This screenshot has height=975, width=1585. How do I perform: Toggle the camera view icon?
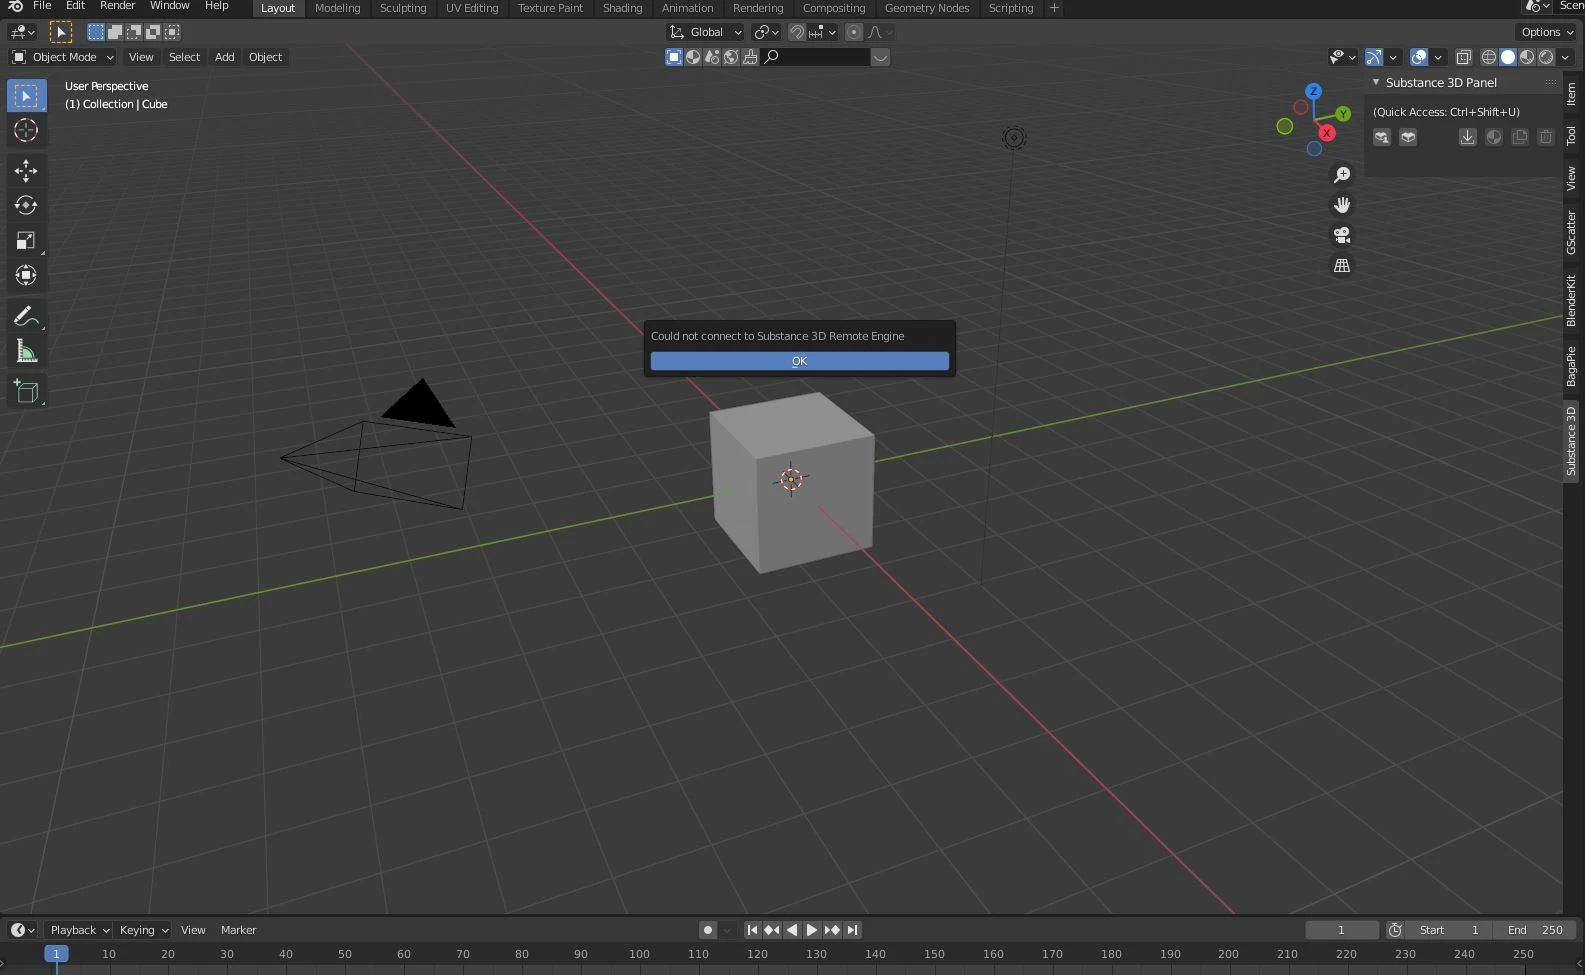pos(1342,235)
